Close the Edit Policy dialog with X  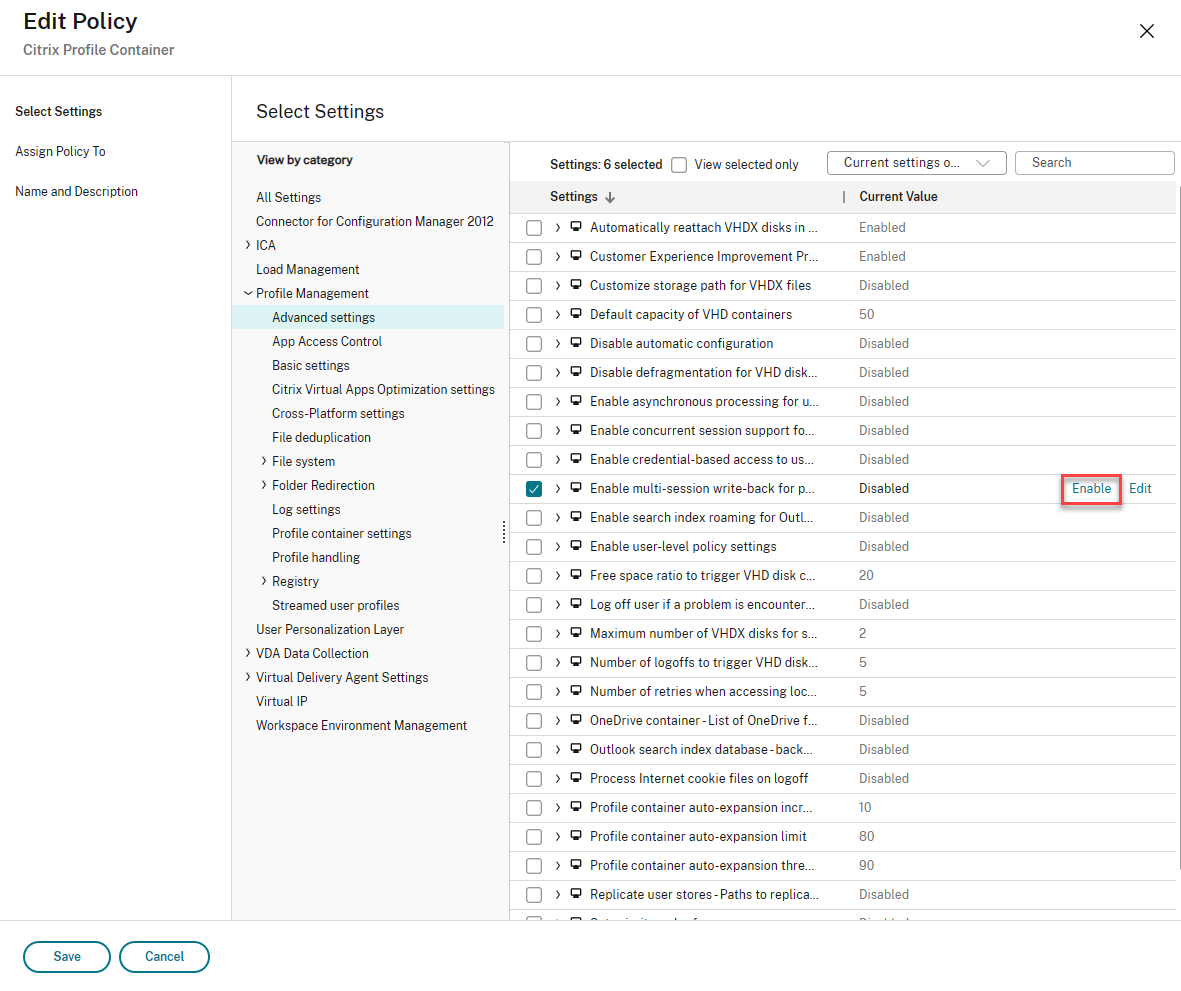click(x=1147, y=31)
